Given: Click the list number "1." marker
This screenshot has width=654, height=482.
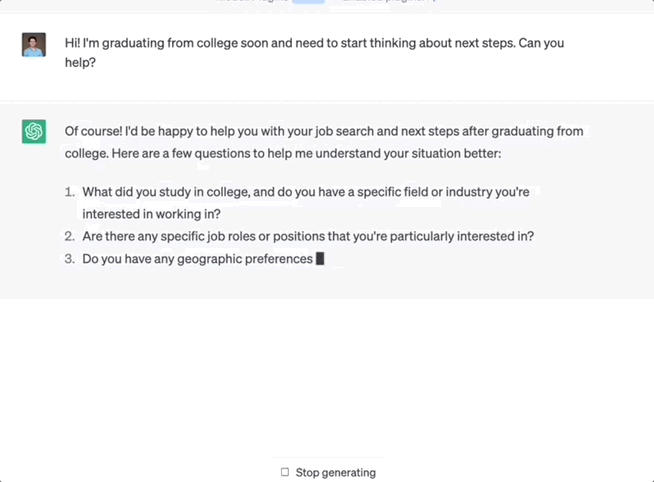Looking at the screenshot, I should [x=70, y=191].
